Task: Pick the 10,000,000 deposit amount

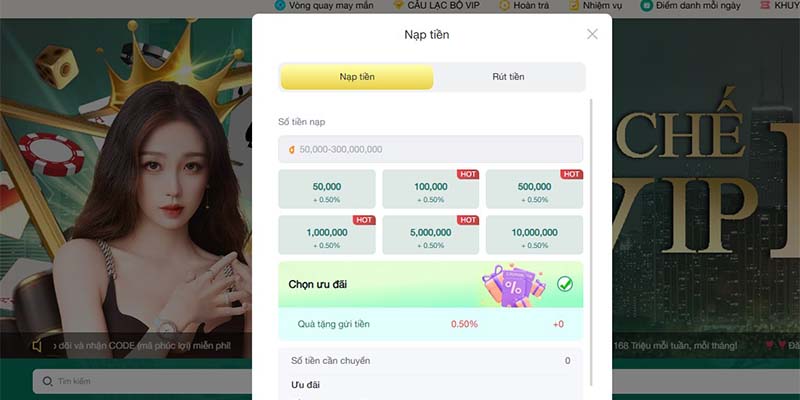Action: (x=534, y=235)
